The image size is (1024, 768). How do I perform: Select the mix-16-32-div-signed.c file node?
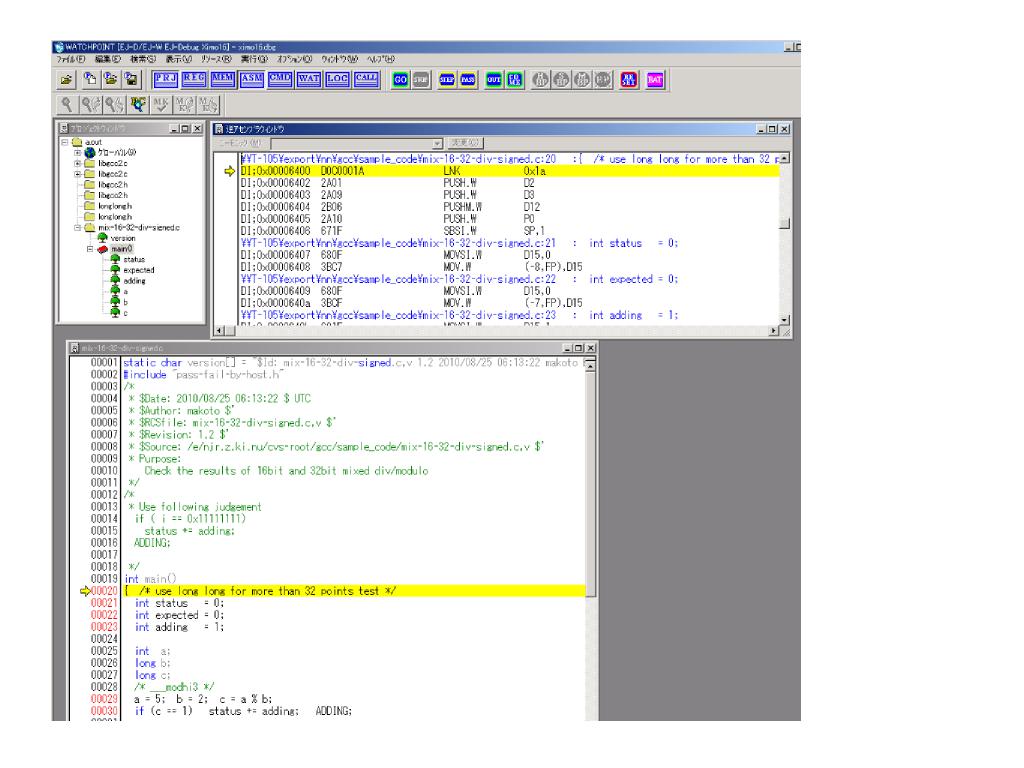[x=138, y=228]
